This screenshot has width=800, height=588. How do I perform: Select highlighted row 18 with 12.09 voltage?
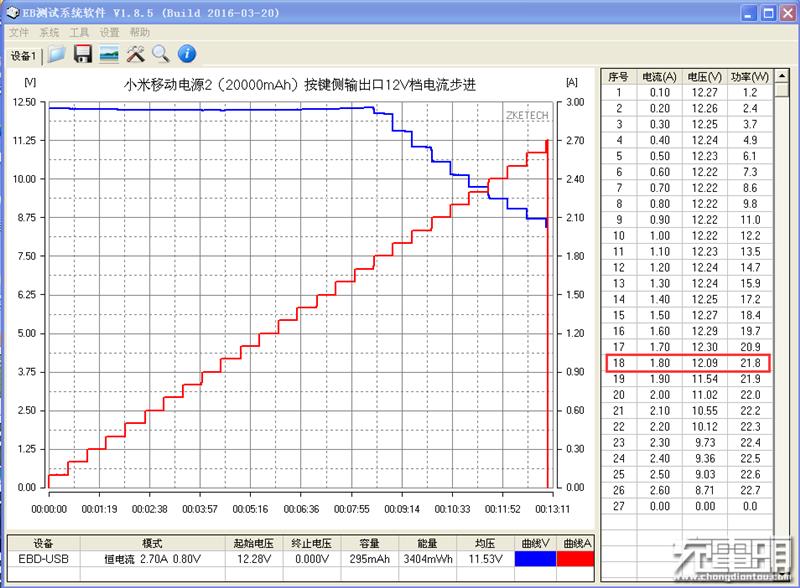(x=687, y=363)
